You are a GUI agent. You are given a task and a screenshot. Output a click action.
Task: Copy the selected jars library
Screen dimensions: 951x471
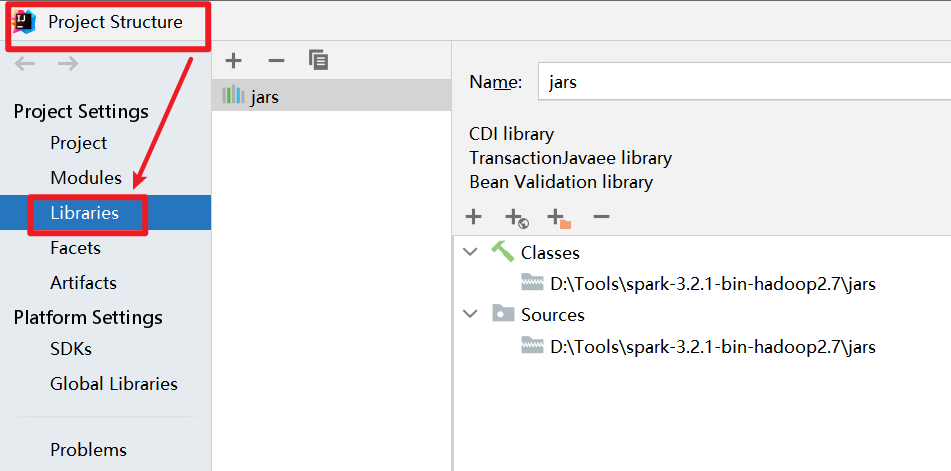pos(318,61)
